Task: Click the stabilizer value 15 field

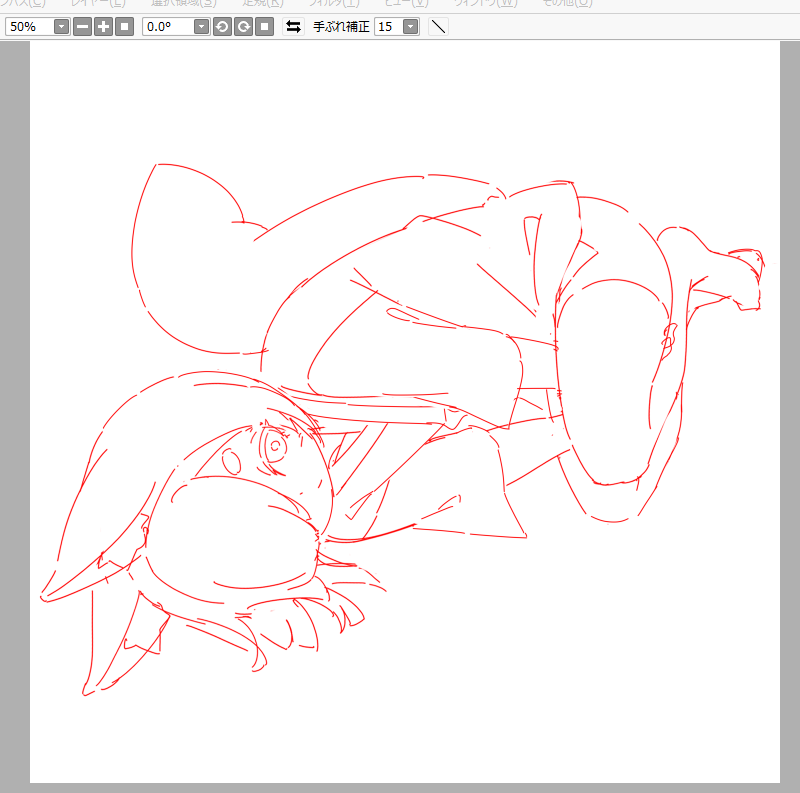Action: (389, 27)
